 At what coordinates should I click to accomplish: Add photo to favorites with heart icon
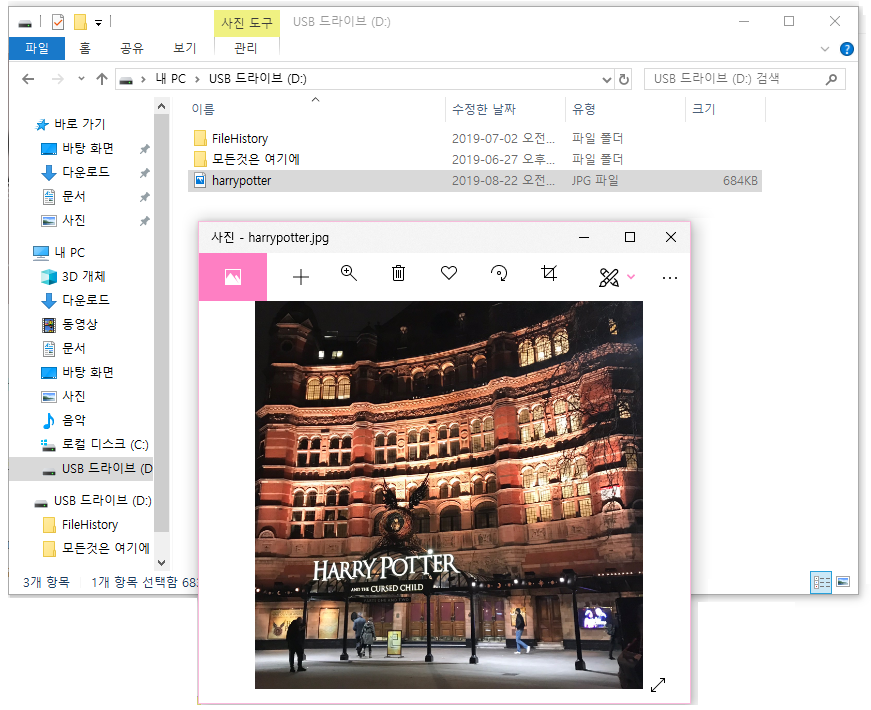[x=449, y=273]
